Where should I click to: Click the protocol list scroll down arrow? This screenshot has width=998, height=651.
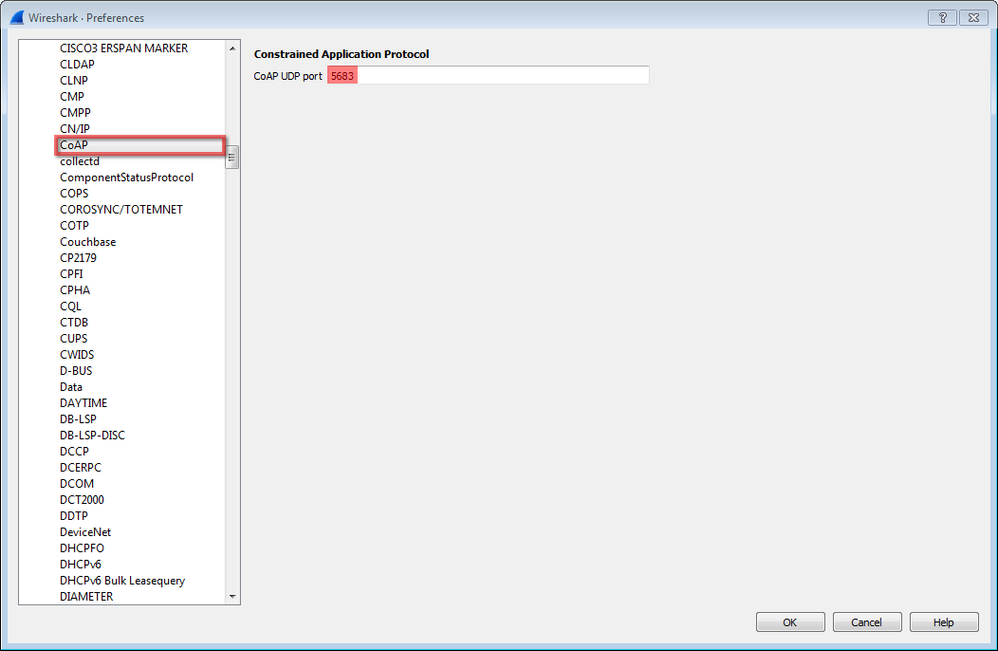click(232, 596)
